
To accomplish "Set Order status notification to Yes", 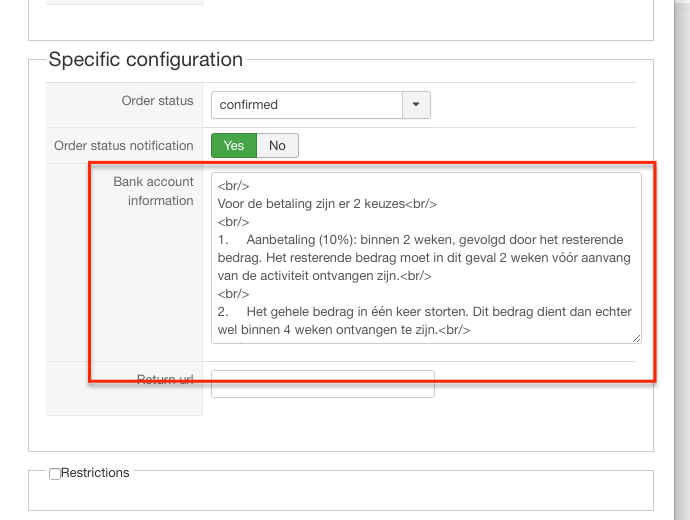I will click(234, 146).
